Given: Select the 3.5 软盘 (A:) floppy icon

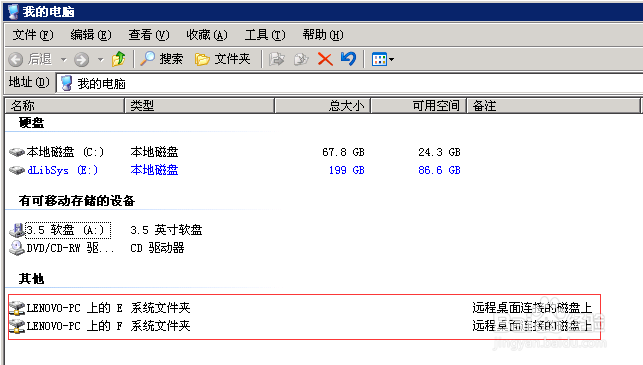Looking at the screenshot, I should pyautogui.click(x=17, y=230).
